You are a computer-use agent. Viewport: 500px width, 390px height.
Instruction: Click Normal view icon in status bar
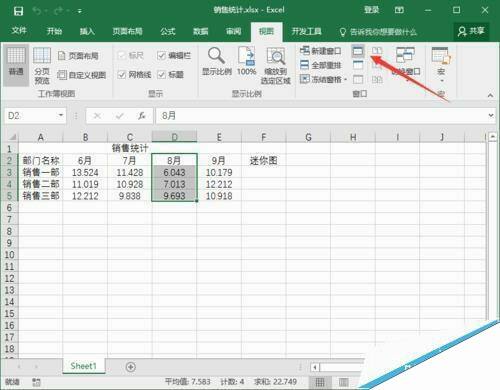[320, 382]
